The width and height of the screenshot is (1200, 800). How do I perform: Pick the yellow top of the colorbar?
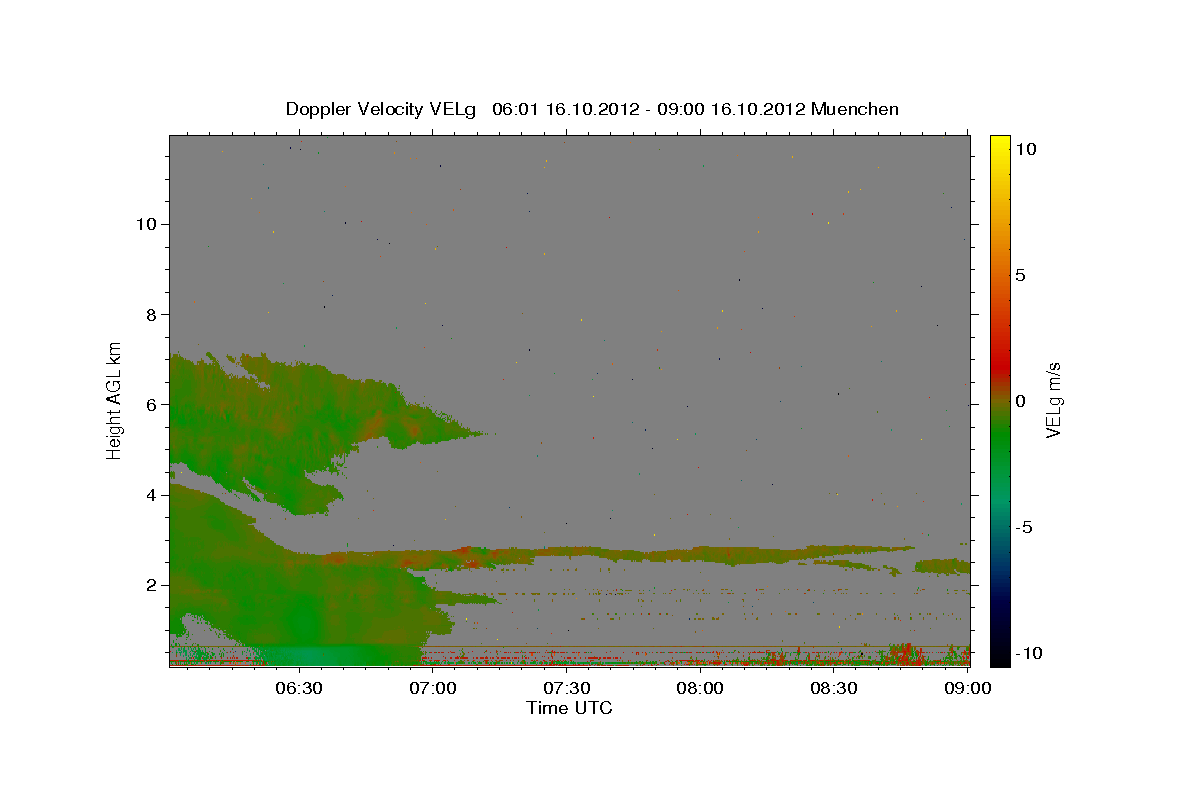click(x=999, y=145)
